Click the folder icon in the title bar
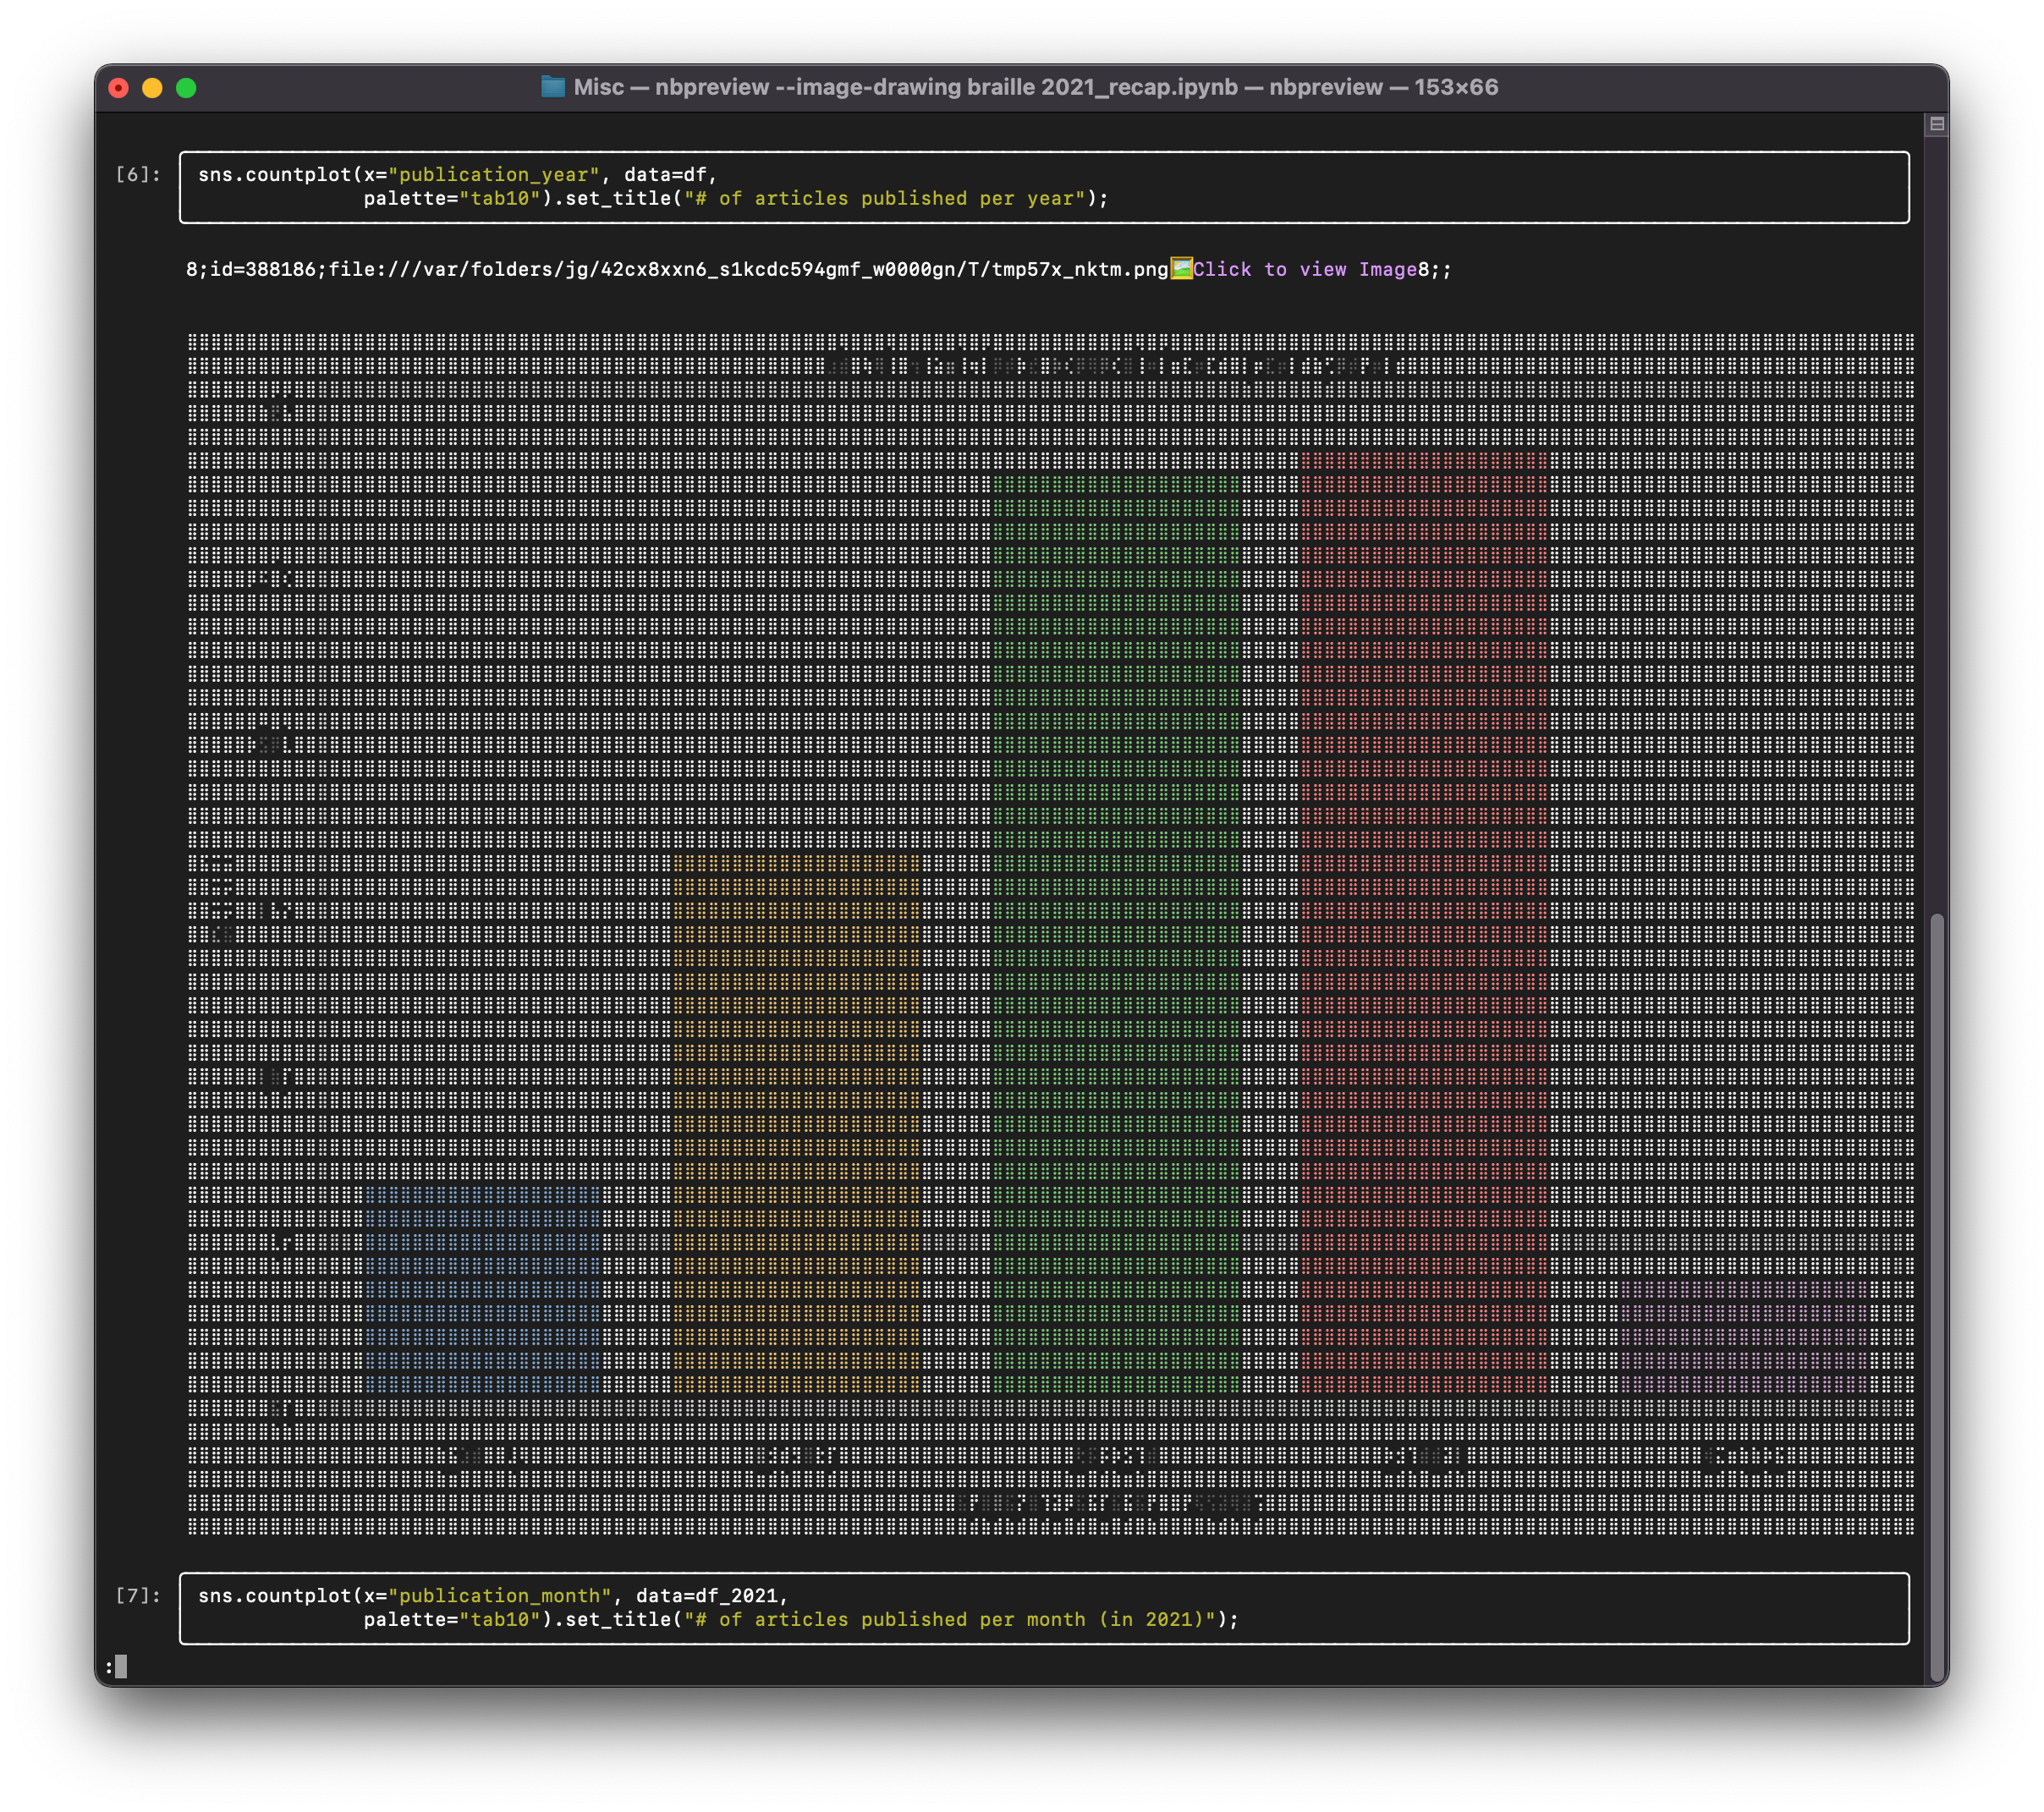Image resolution: width=2044 pixels, height=1812 pixels. 553,87
